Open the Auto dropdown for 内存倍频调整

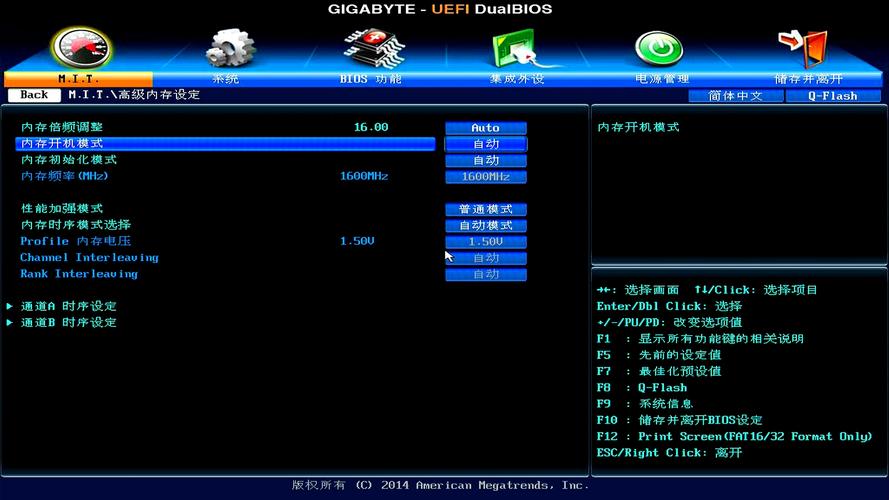[x=486, y=128]
